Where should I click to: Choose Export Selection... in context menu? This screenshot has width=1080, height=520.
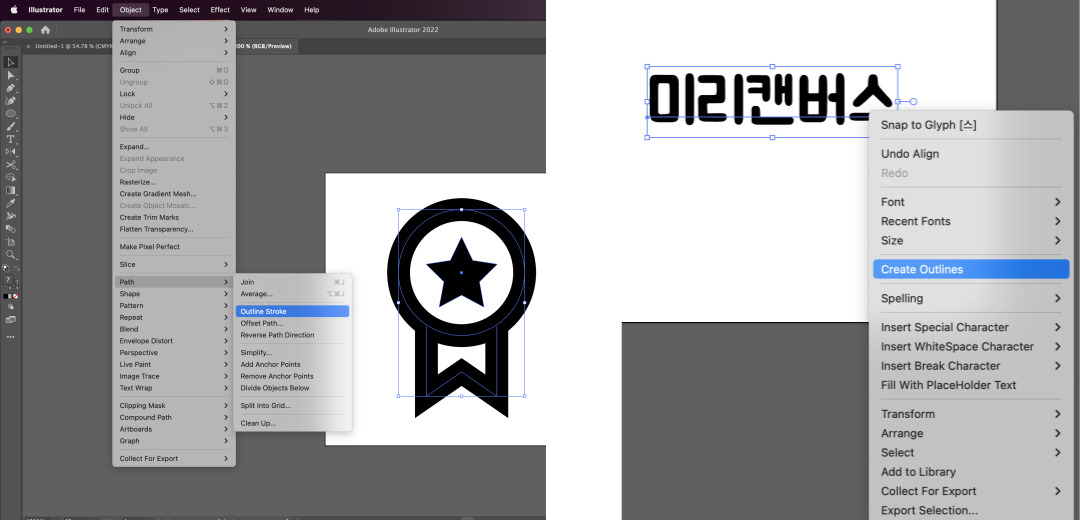(x=970, y=510)
